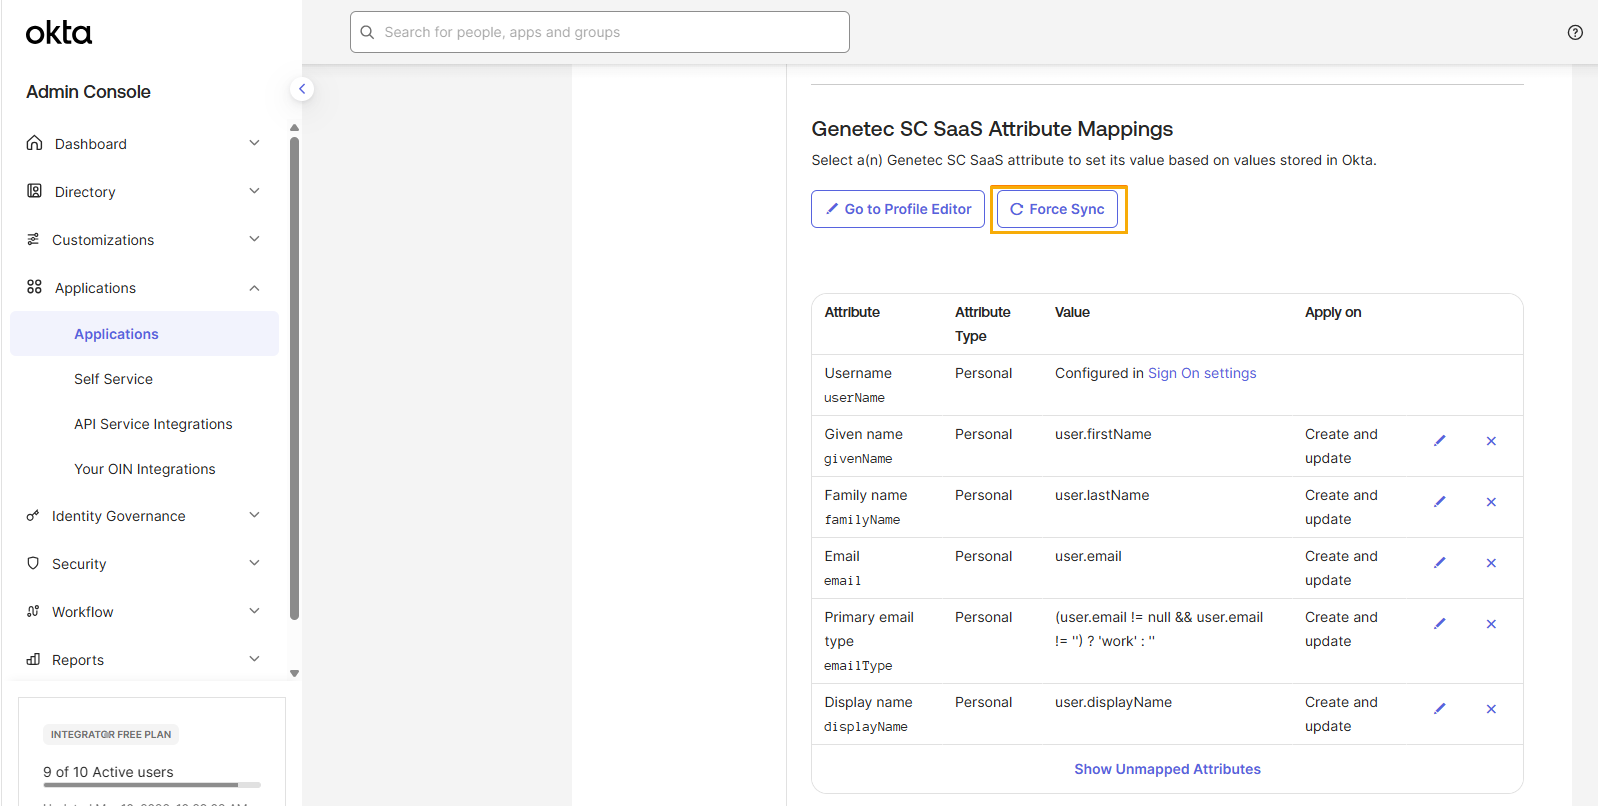Delete the Given name mapping
Image resolution: width=1598 pixels, height=806 pixels.
coord(1491,441)
